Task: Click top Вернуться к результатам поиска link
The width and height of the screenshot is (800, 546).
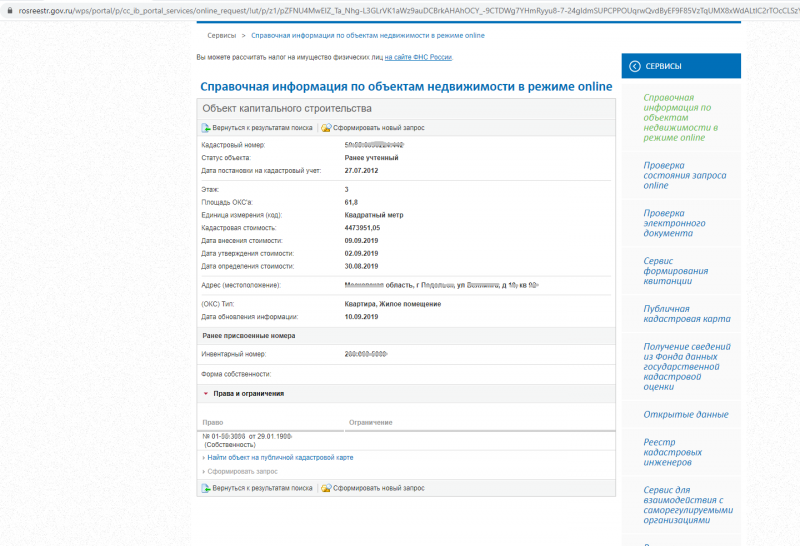Action: (262, 128)
